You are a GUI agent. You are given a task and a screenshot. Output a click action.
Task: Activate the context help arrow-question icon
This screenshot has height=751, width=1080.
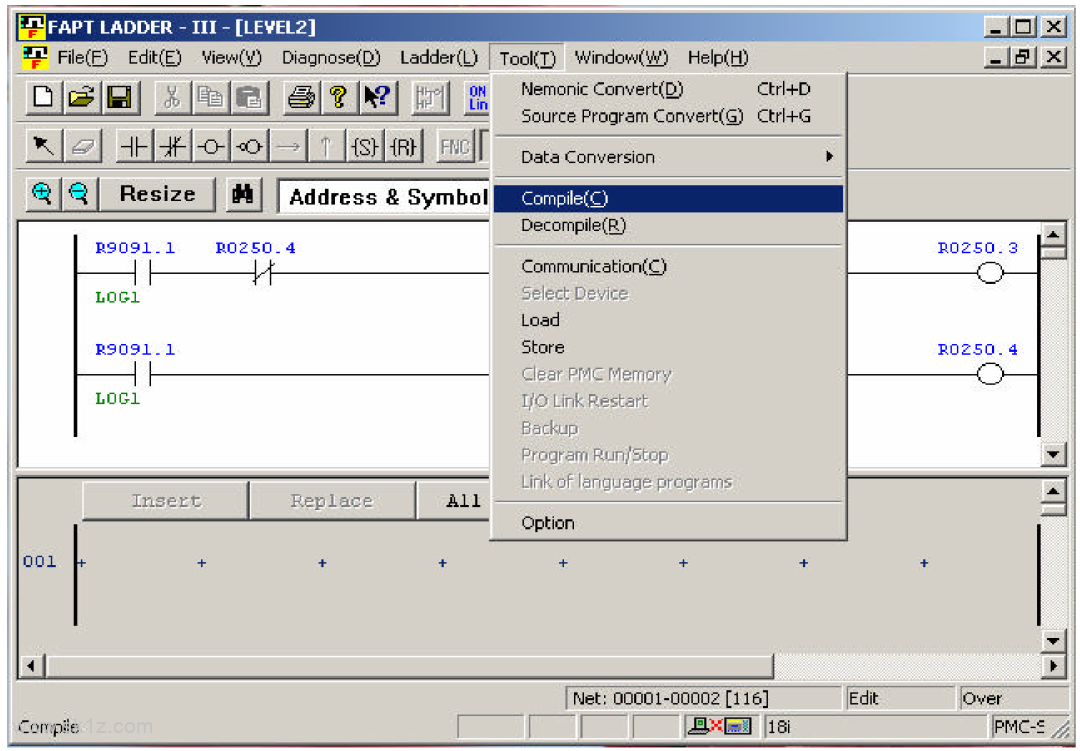coord(377,97)
